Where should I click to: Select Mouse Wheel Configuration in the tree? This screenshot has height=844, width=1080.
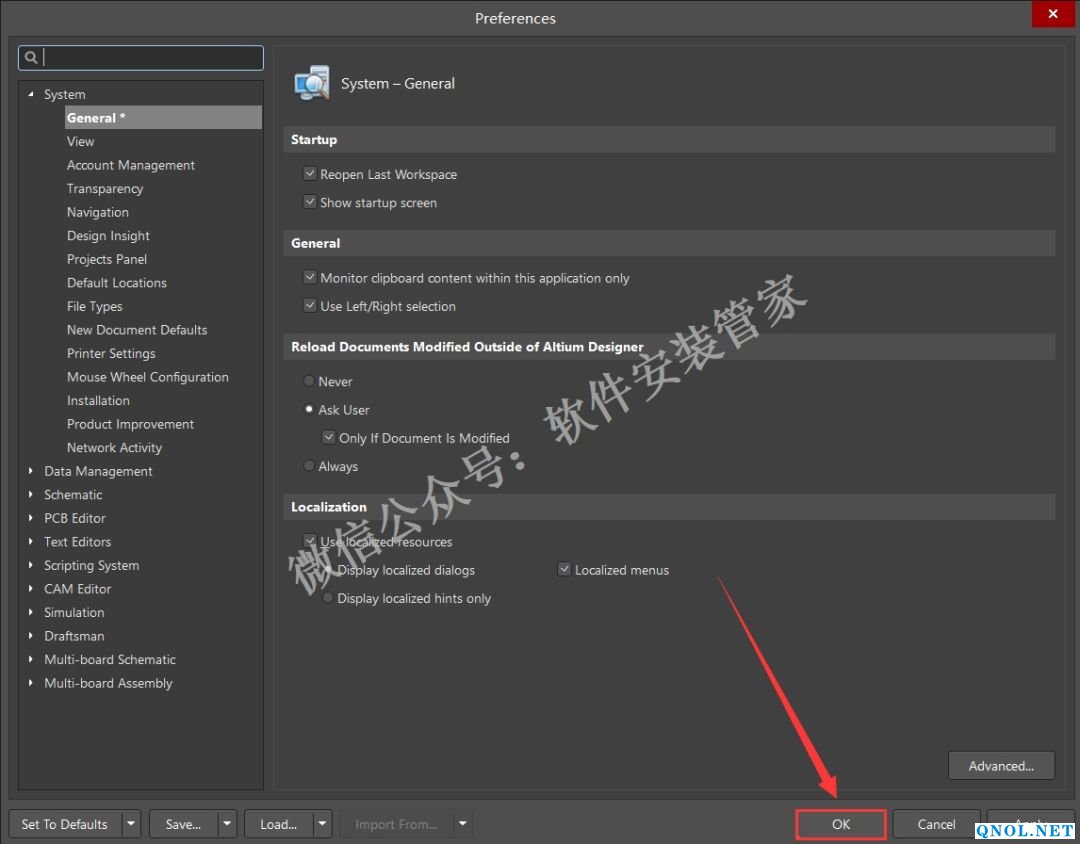pyautogui.click(x=147, y=377)
